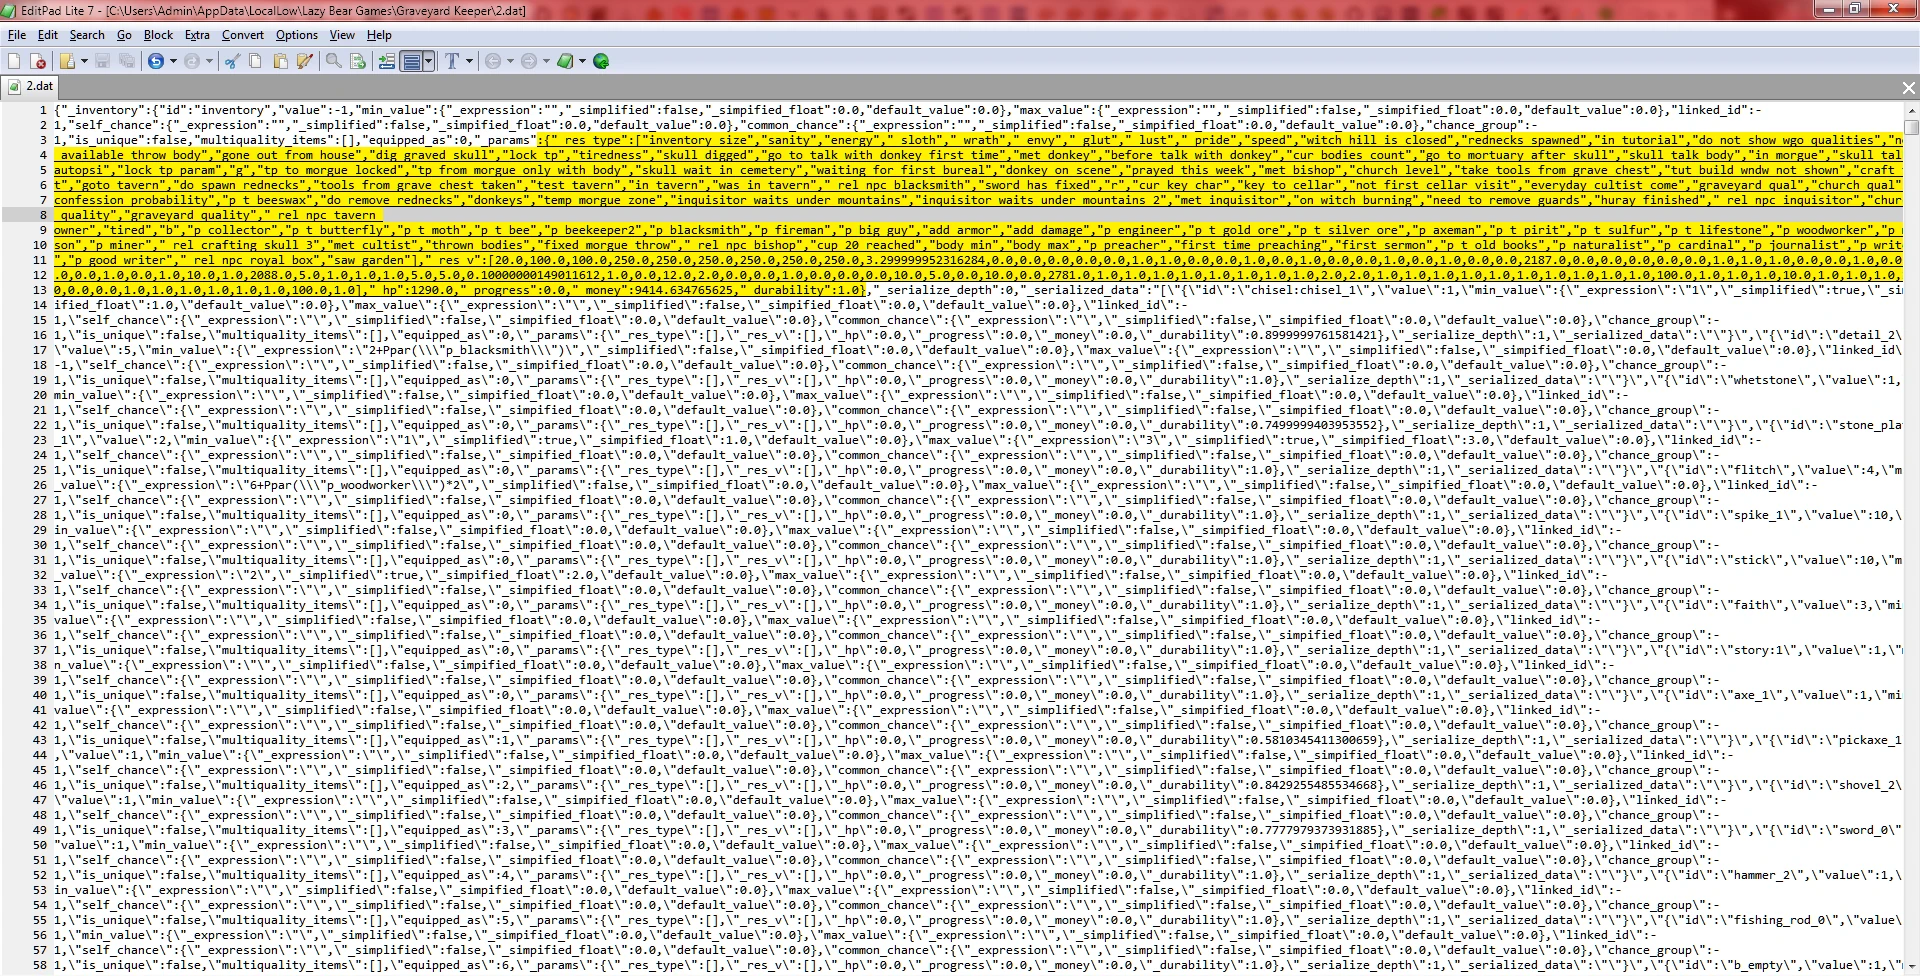Click the Search magnifier icon
This screenshot has width=1920, height=976.
pyautogui.click(x=334, y=61)
